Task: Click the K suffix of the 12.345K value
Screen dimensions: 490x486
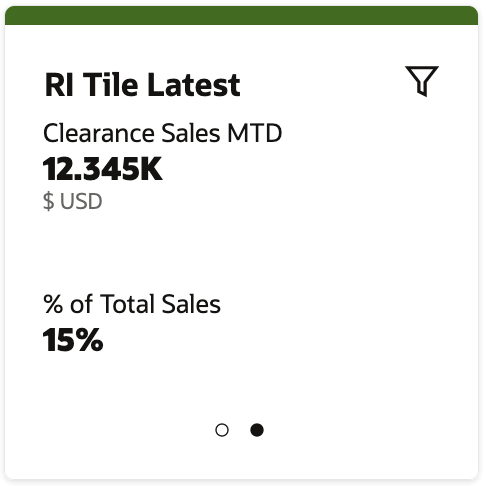Action: 151,169
